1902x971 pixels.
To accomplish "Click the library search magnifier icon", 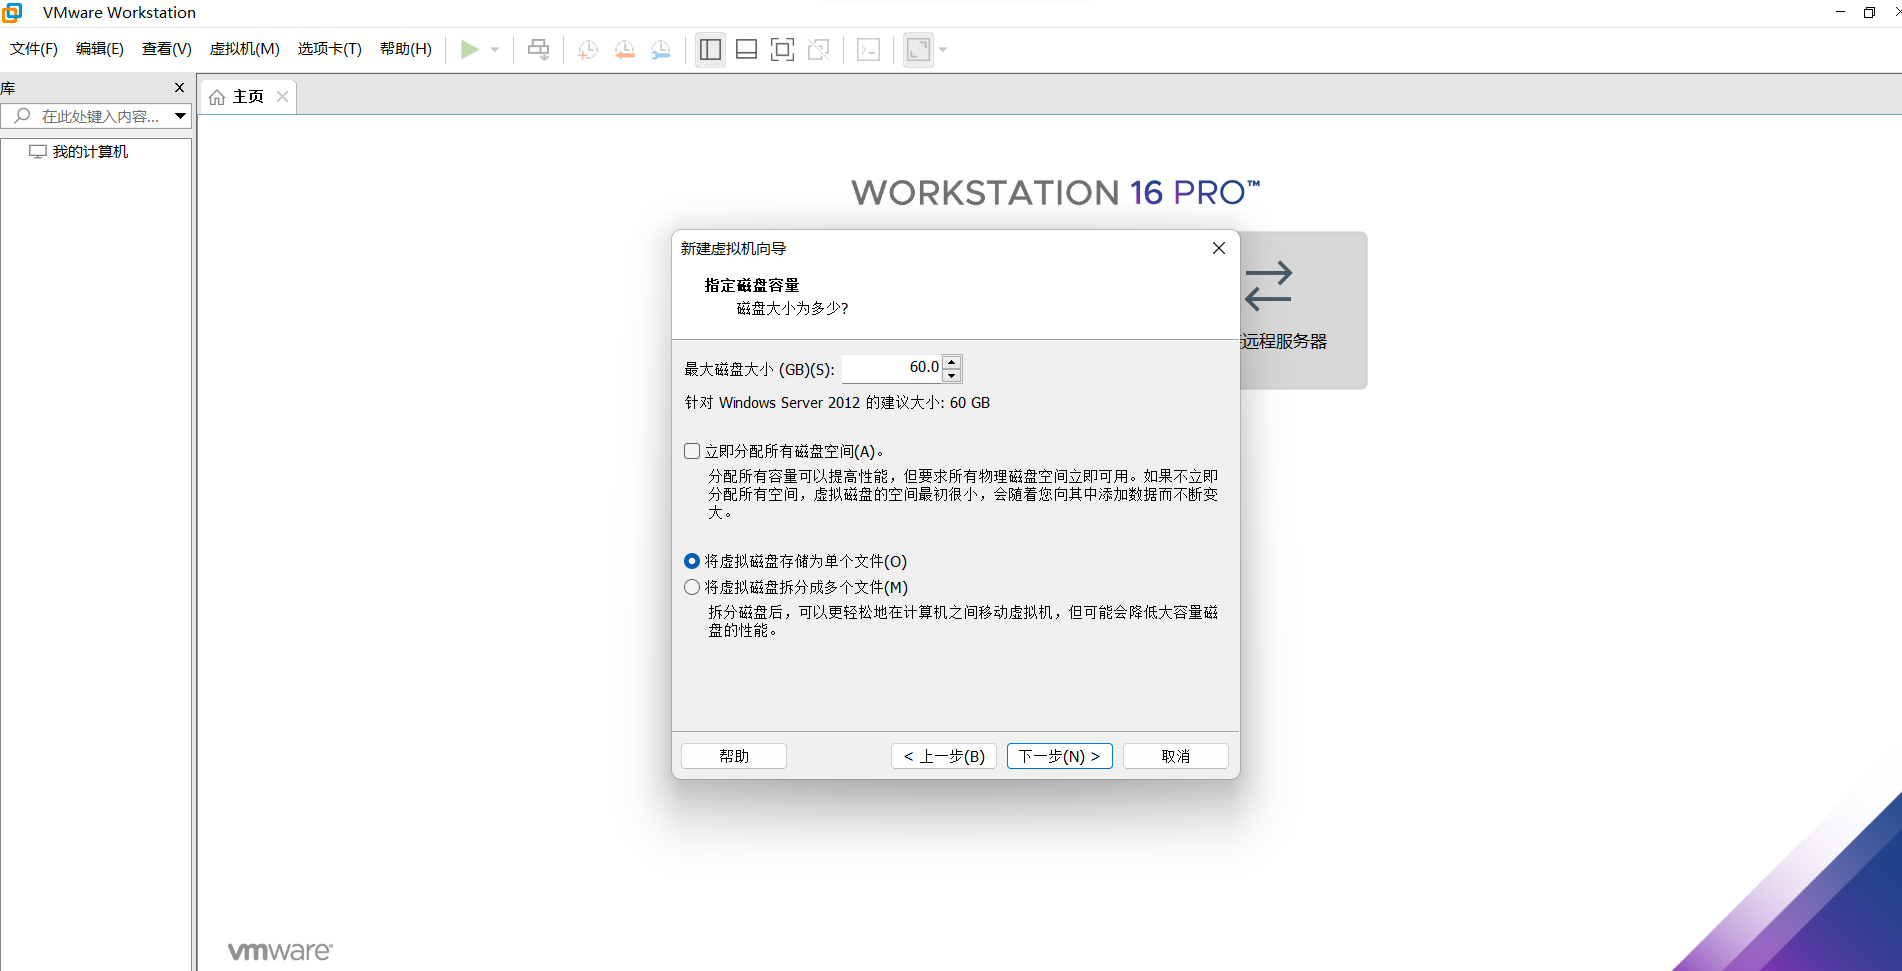I will pyautogui.click(x=22, y=116).
